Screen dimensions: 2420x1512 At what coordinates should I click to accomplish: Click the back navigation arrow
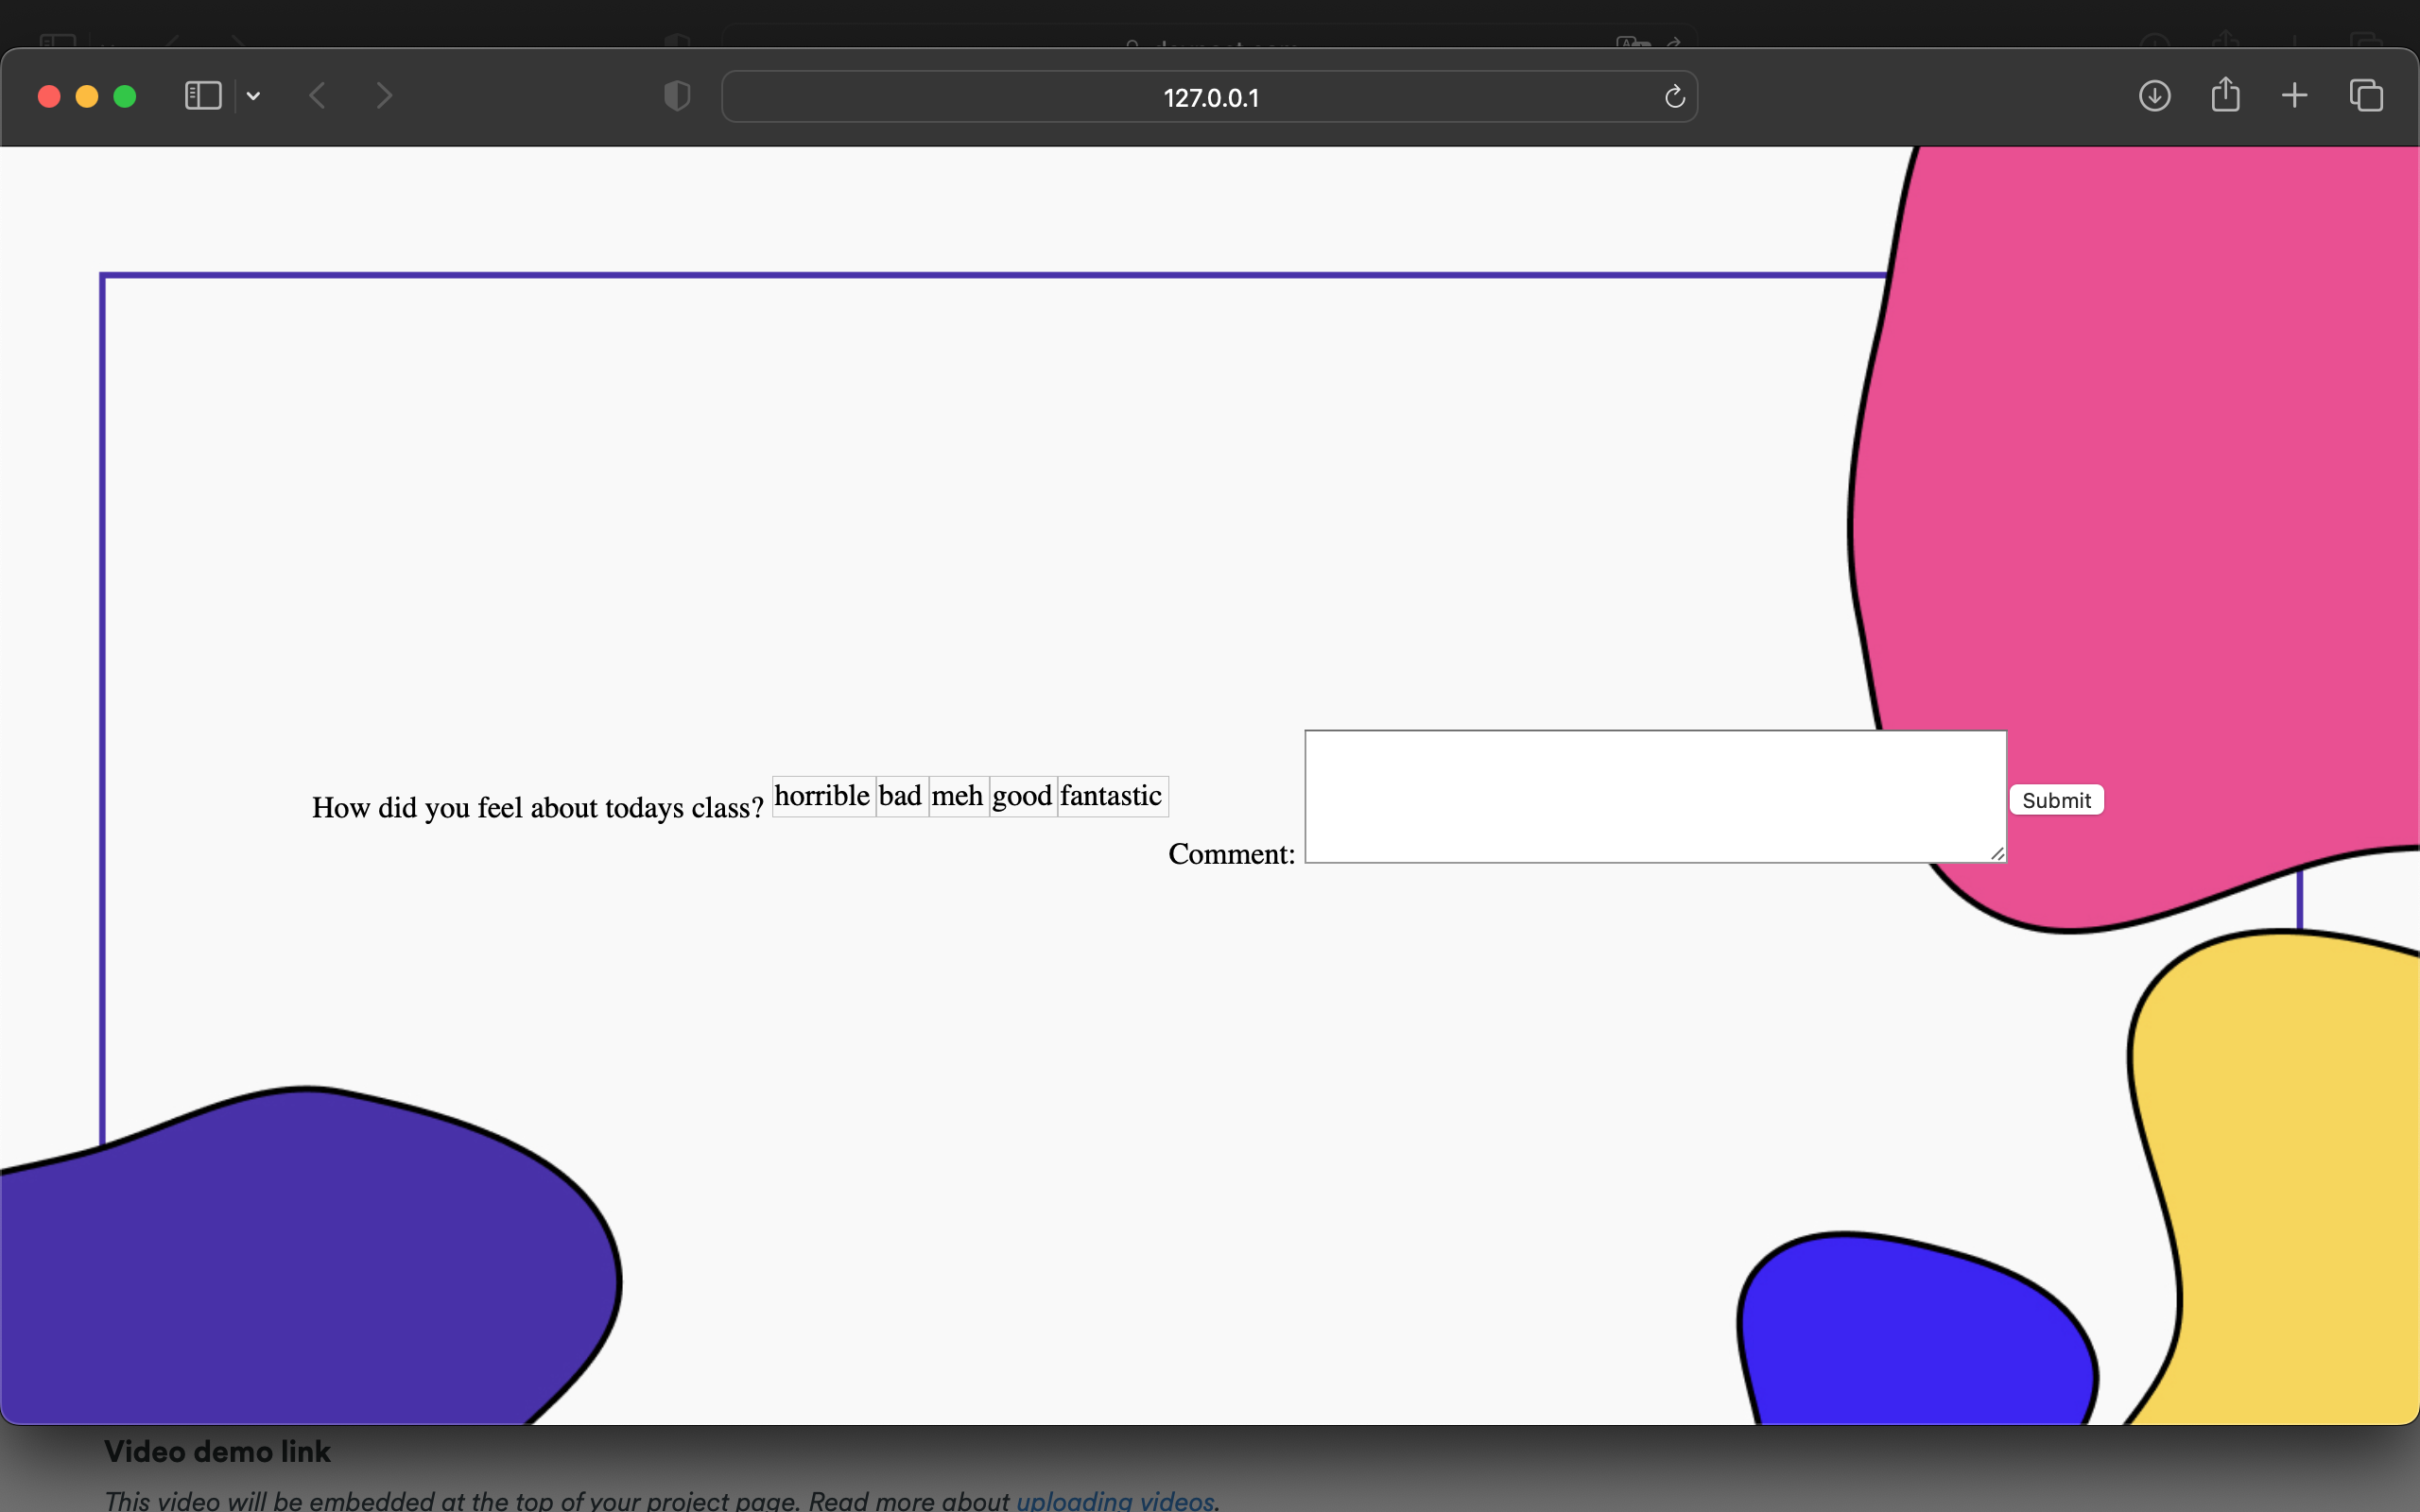tap(318, 96)
